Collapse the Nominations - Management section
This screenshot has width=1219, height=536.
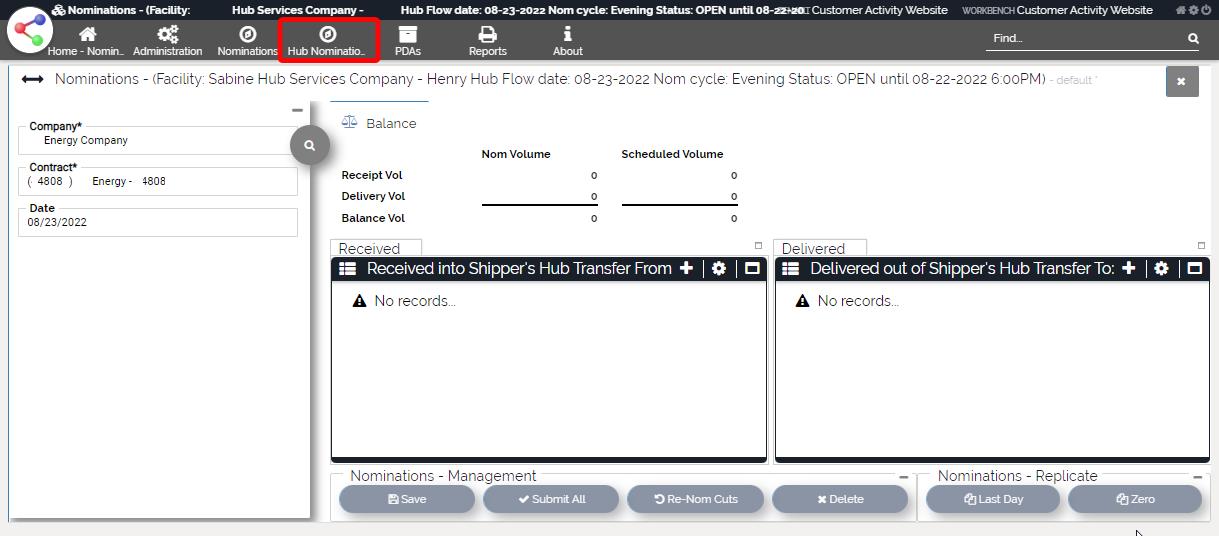[x=904, y=477]
